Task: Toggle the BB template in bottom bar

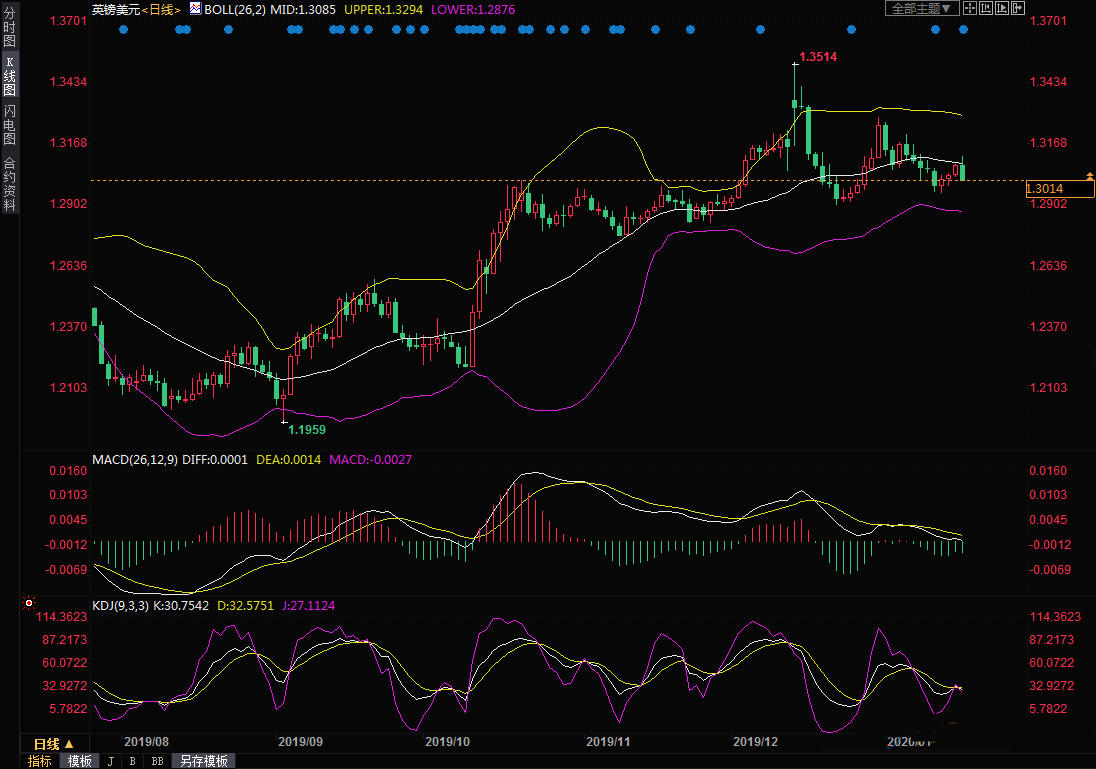Action: tap(157, 761)
